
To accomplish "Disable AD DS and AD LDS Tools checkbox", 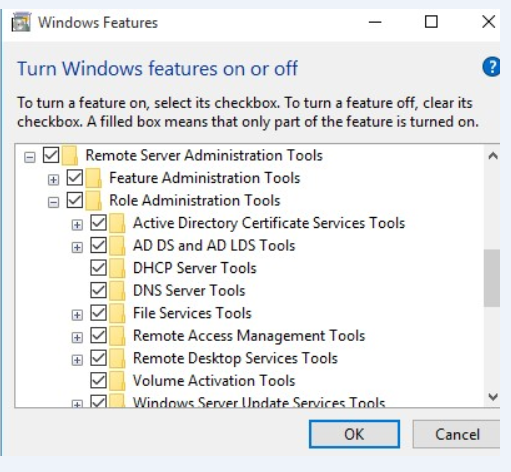I will [98, 246].
